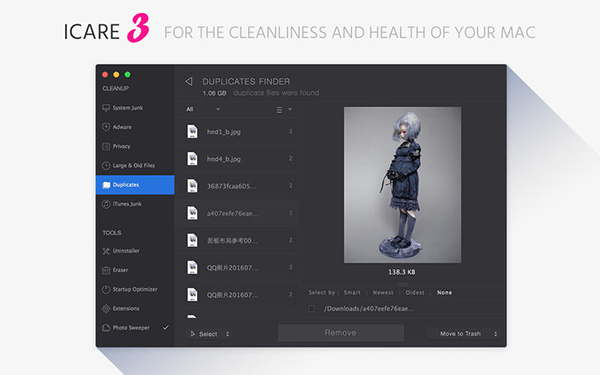Open the Select popup button
The height and width of the screenshot is (375, 600).
[x=209, y=334]
